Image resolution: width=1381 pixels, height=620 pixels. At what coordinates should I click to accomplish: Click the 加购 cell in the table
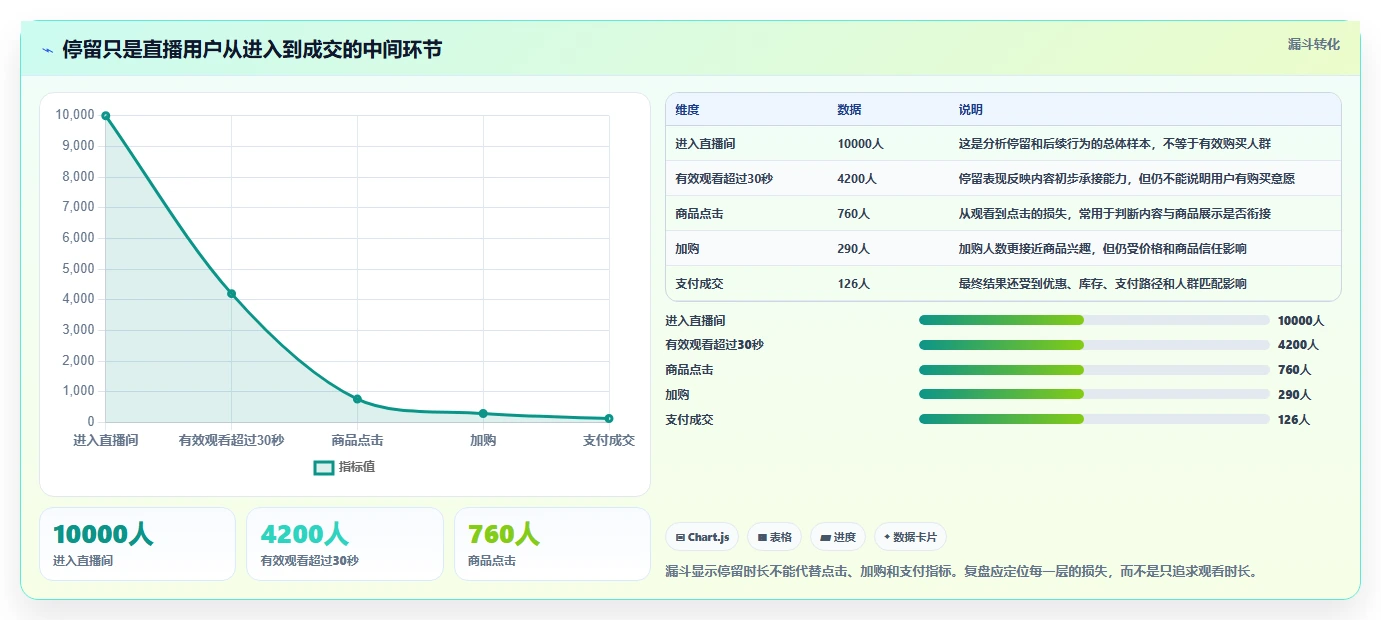[x=687, y=249]
